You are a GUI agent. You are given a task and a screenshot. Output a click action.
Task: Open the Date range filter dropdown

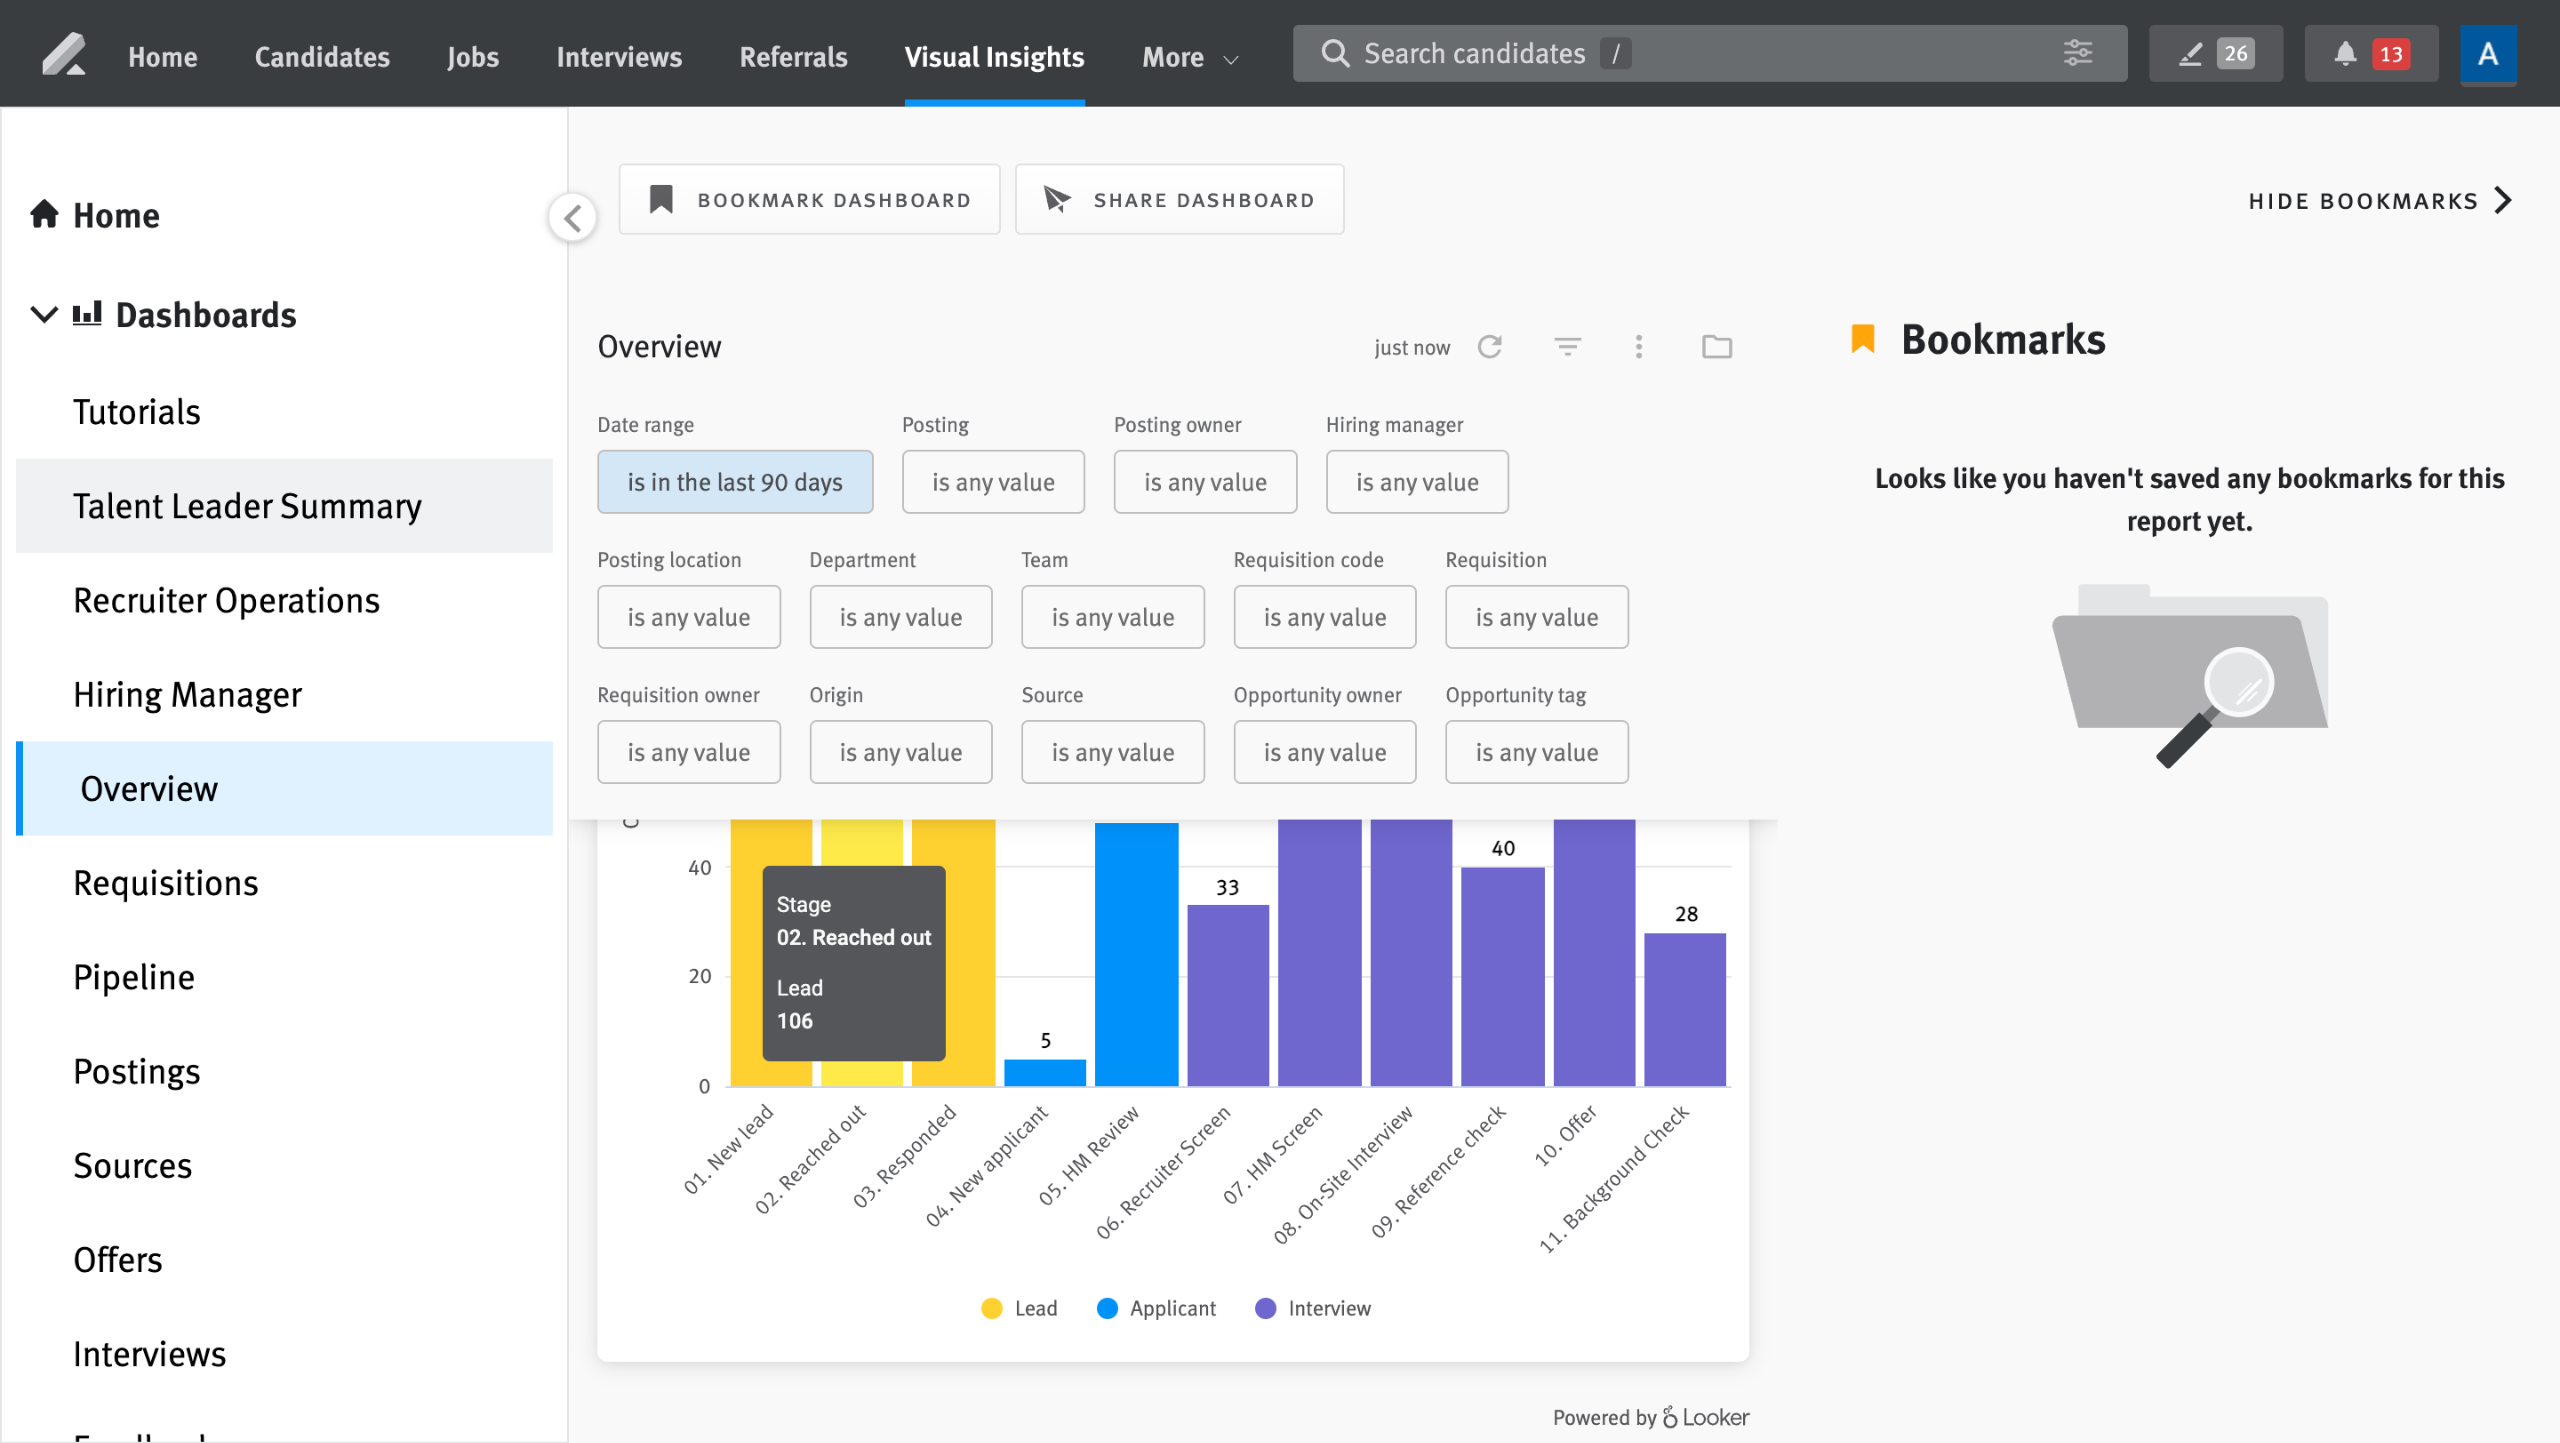(x=735, y=482)
